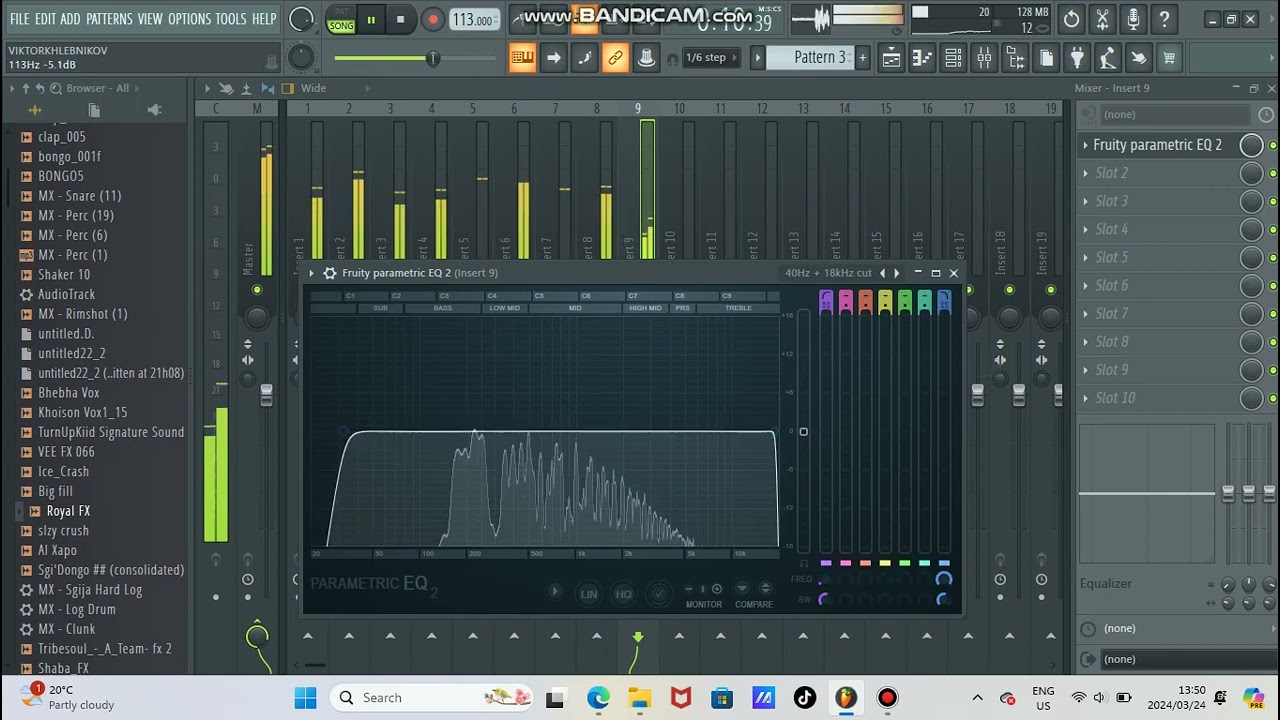The width and height of the screenshot is (1280, 720).
Task: Toggle PAT/SONG mode switch
Action: 341,19
